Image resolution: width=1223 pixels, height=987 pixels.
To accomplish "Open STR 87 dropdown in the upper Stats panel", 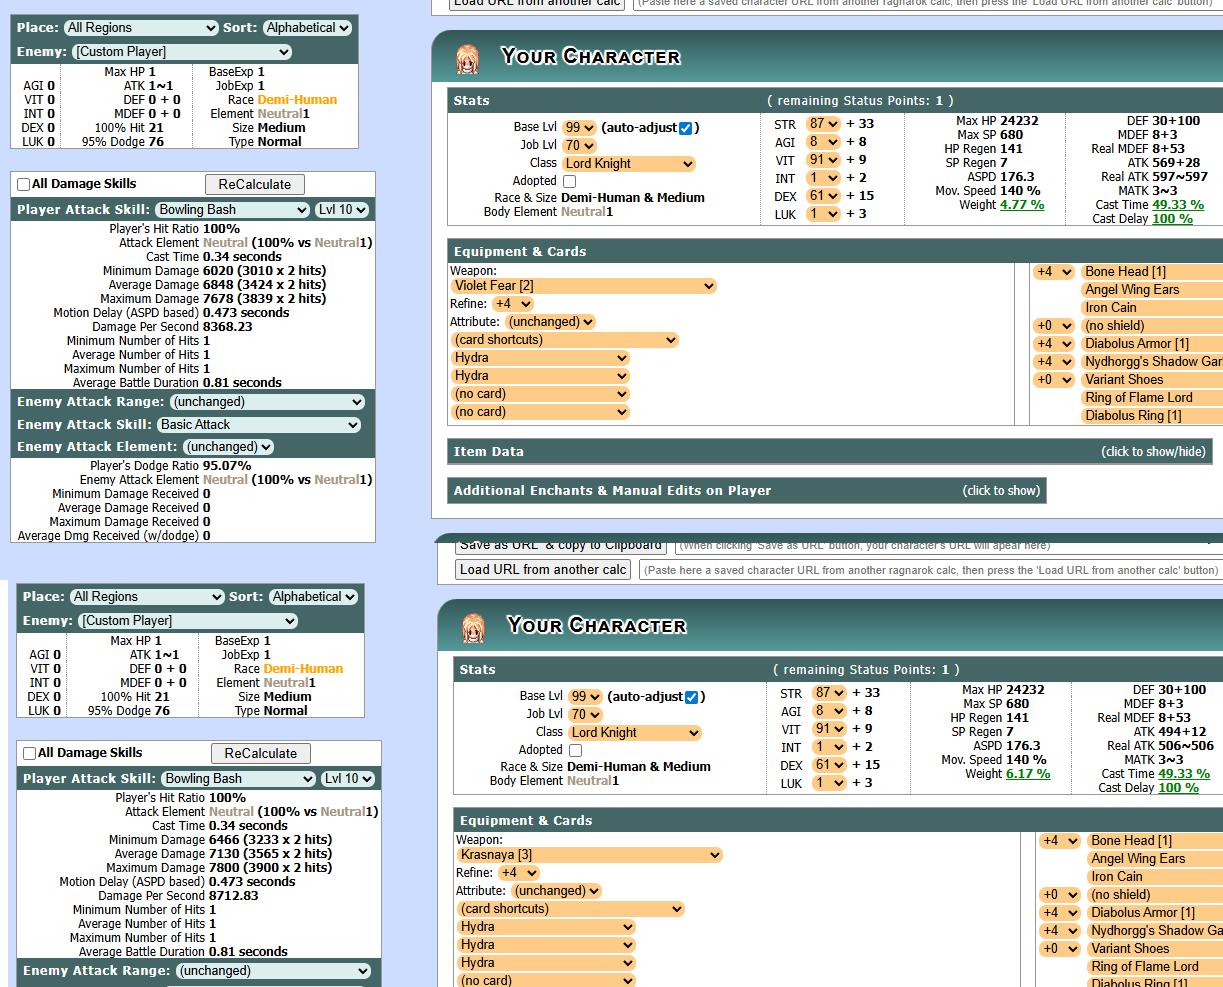I will click(x=823, y=124).
